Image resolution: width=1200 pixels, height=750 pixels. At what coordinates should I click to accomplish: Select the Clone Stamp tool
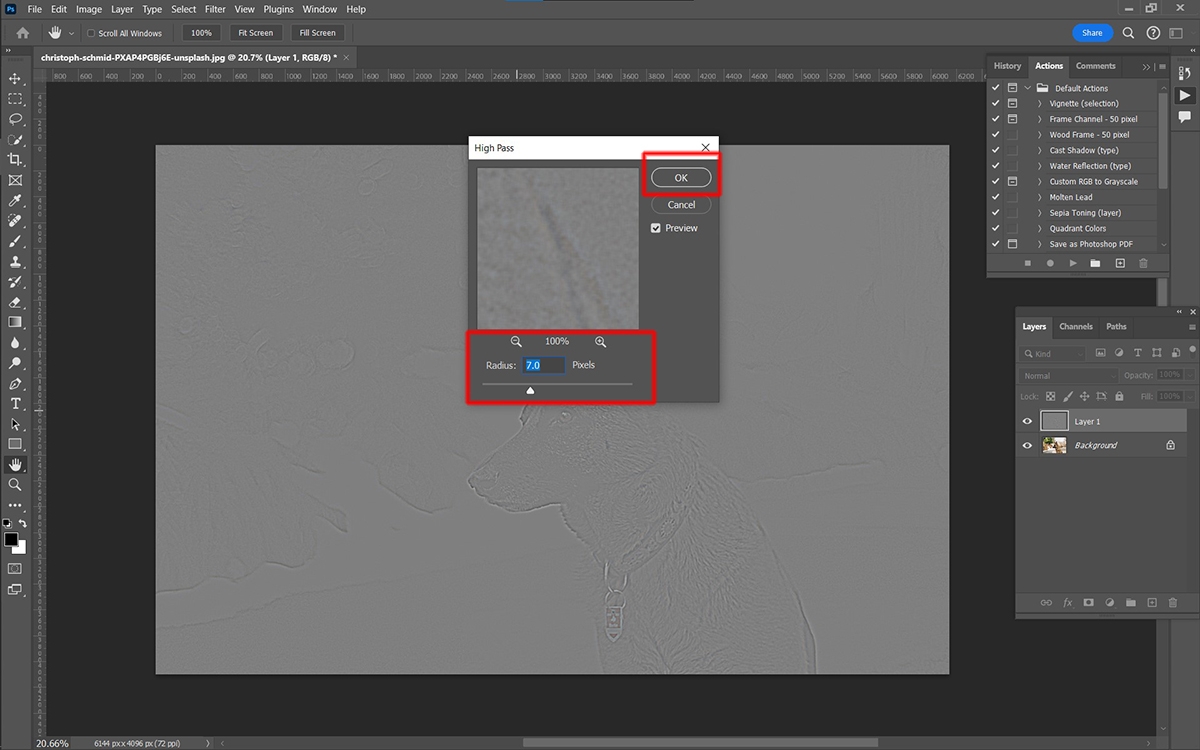pos(15,261)
